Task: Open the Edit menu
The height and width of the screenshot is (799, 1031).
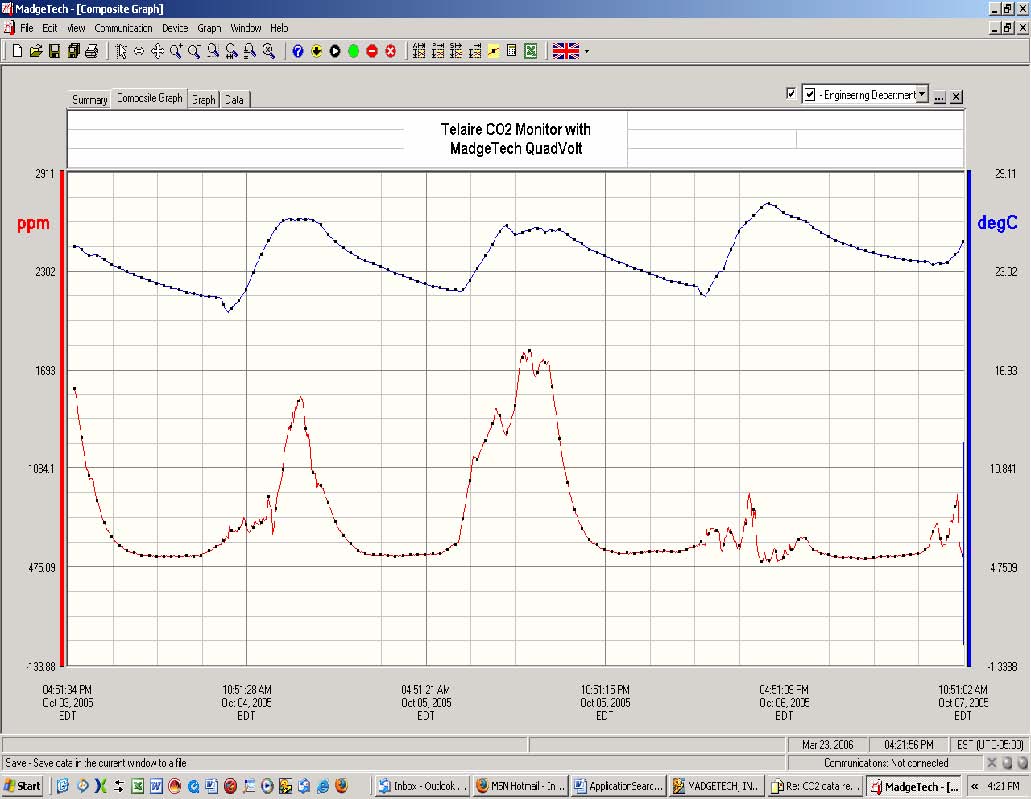Action: pos(50,28)
